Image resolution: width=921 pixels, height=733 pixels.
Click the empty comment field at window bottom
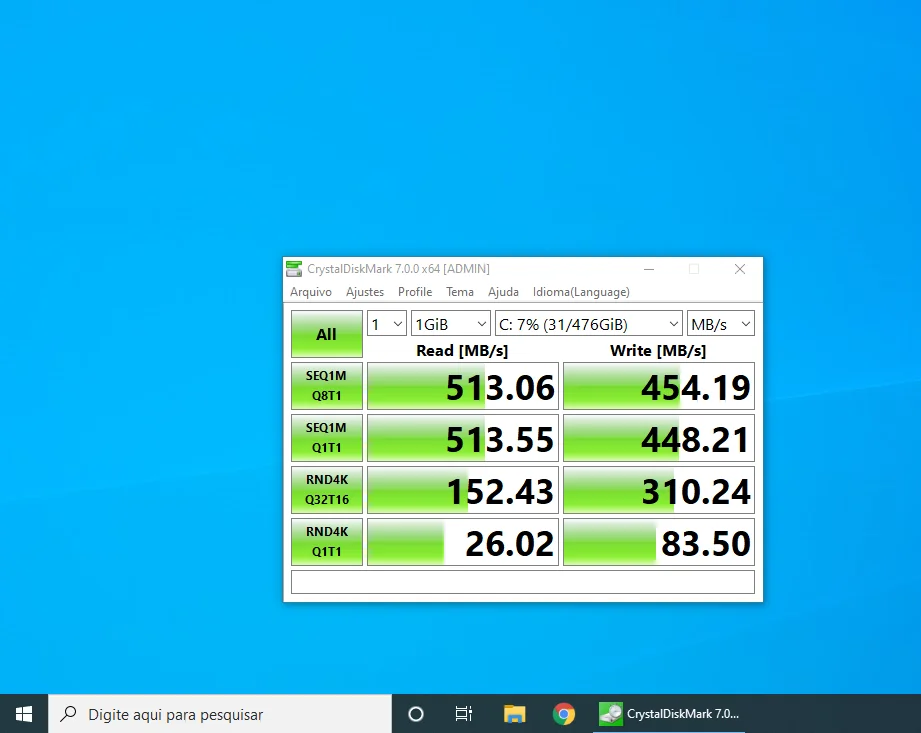523,582
